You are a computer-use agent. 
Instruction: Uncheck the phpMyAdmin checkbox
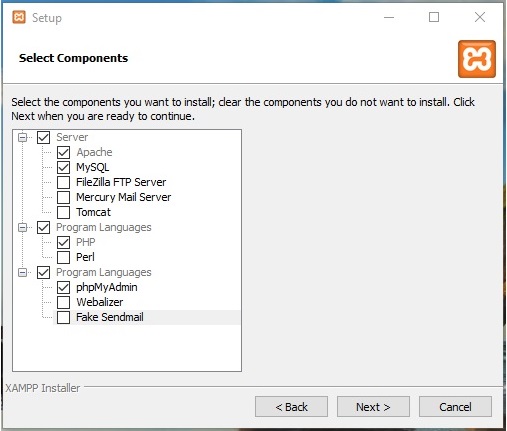click(x=63, y=287)
